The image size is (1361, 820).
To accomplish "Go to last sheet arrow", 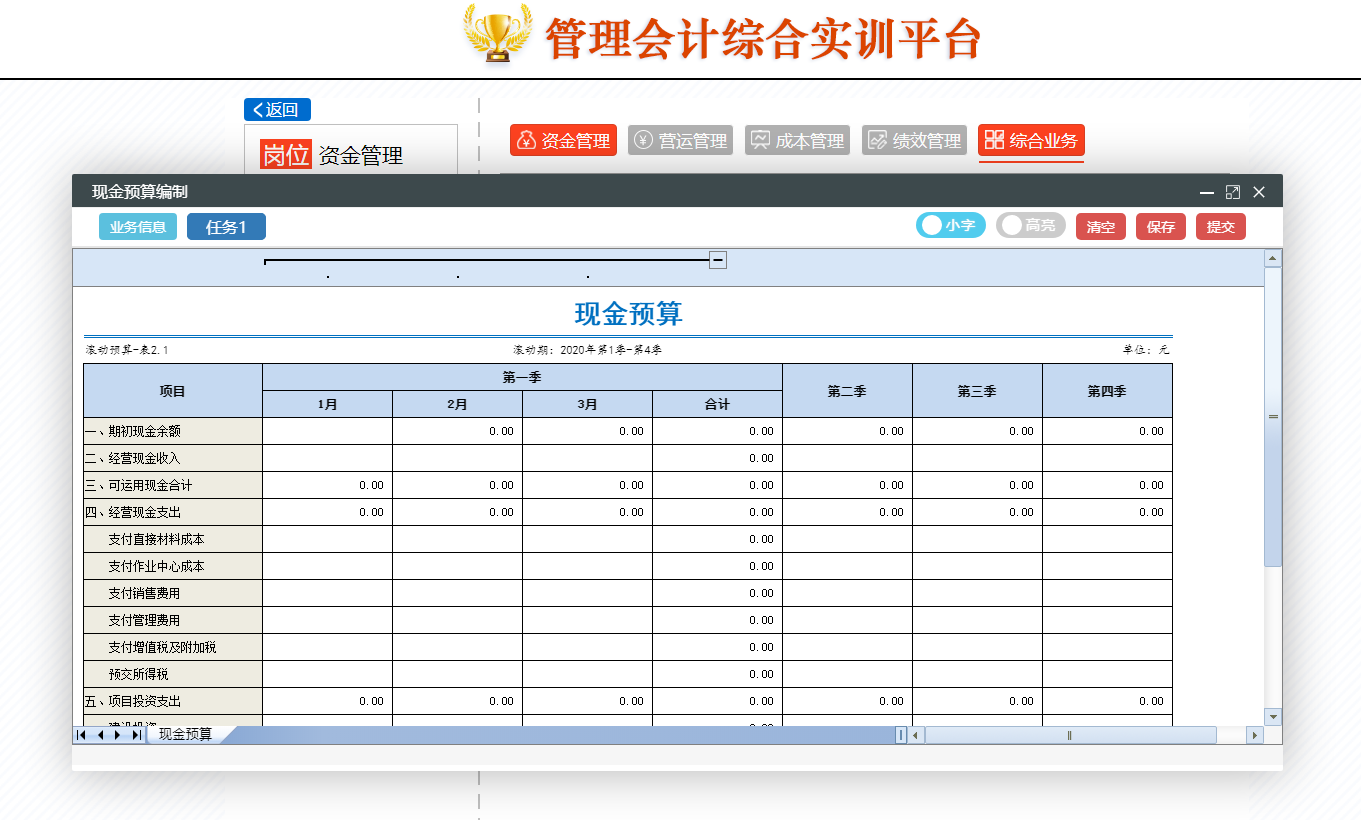I will pyautogui.click(x=136, y=735).
